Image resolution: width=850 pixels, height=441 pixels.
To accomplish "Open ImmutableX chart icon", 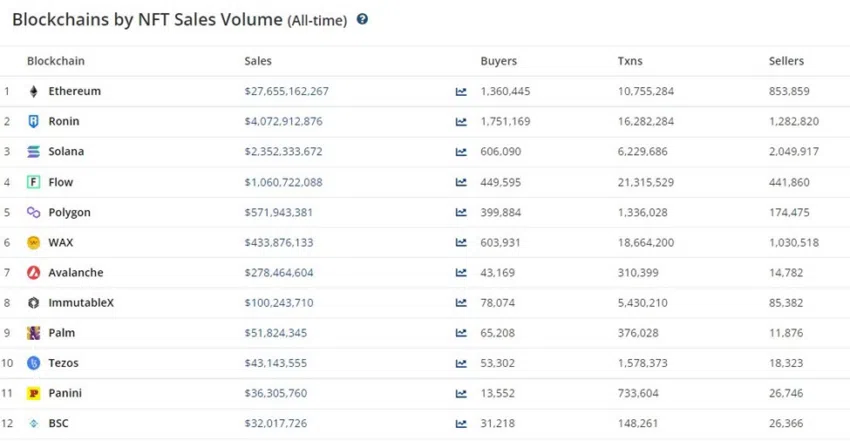I will pyautogui.click(x=461, y=303).
